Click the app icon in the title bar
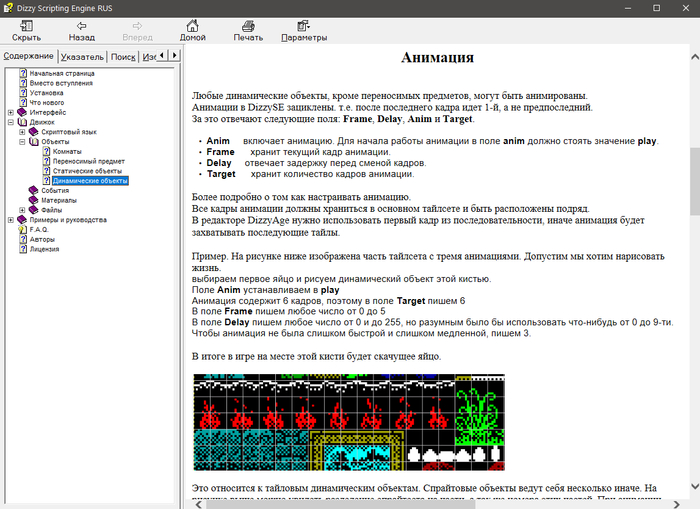This screenshot has width=700, height=509. coord(8,8)
